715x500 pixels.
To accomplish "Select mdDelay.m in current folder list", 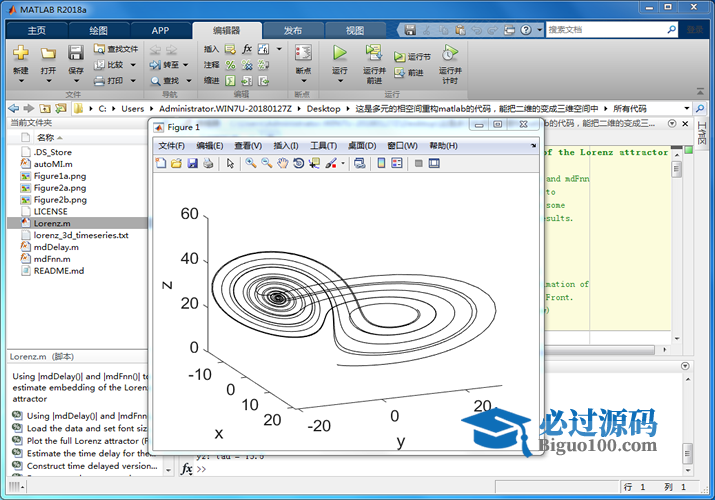I will pos(56,247).
